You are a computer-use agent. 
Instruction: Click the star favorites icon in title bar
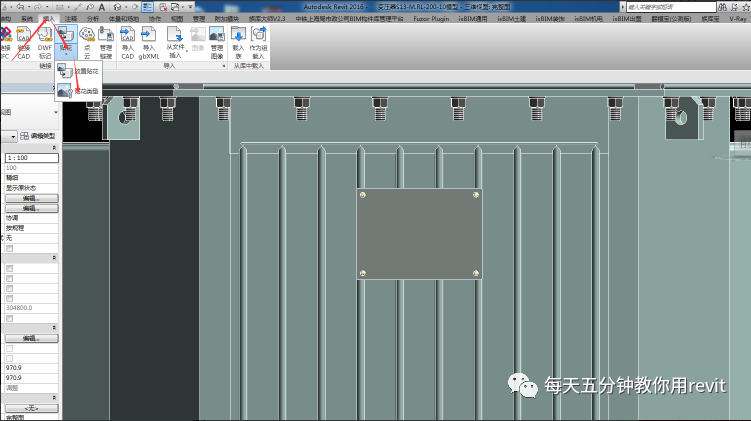click(x=745, y=7)
